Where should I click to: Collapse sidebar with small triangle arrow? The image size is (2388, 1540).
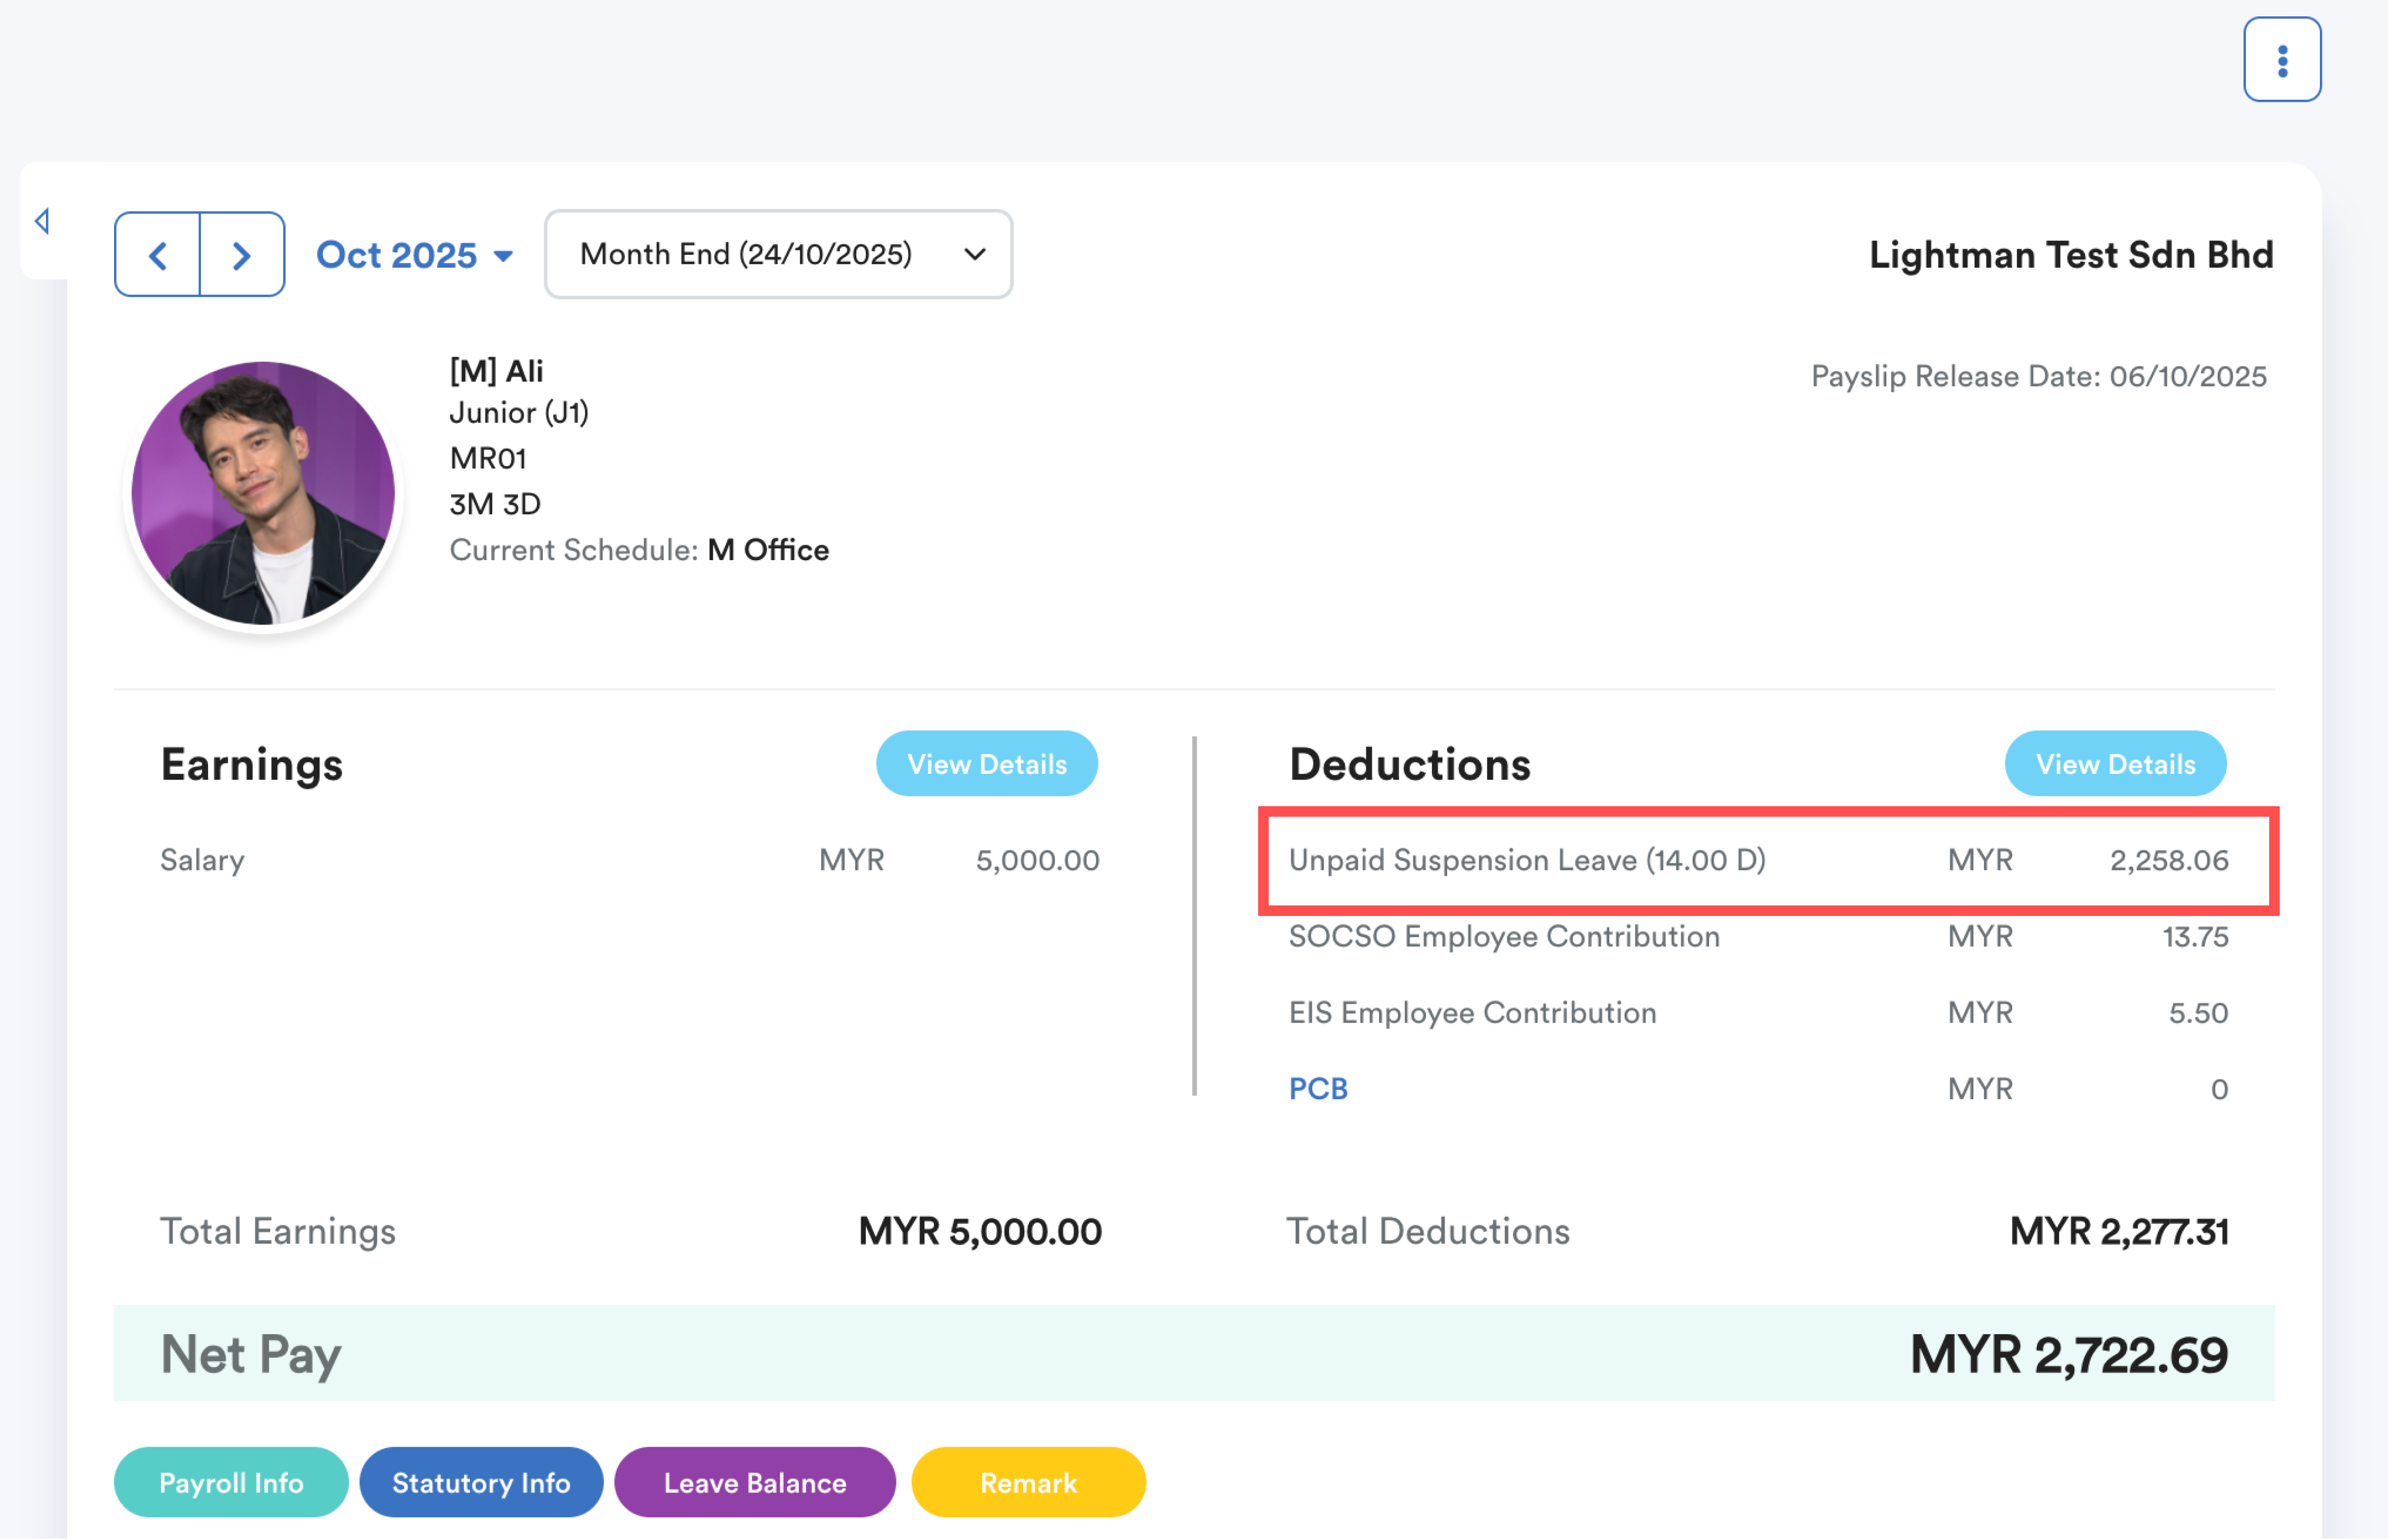[42, 221]
